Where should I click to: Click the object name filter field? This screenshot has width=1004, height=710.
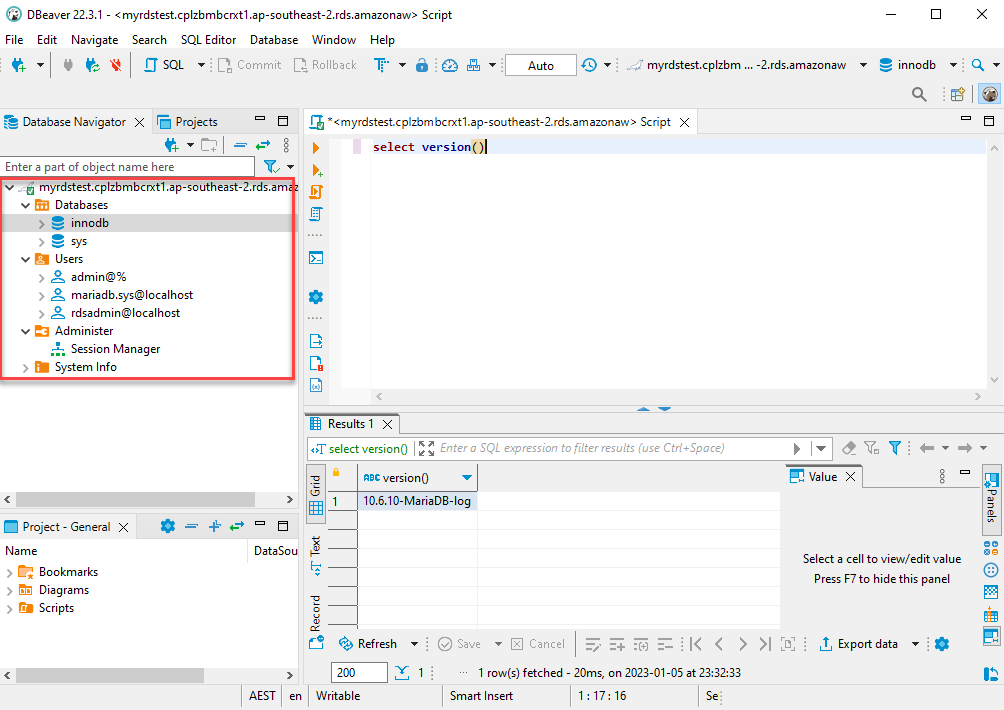pyautogui.click(x=127, y=166)
